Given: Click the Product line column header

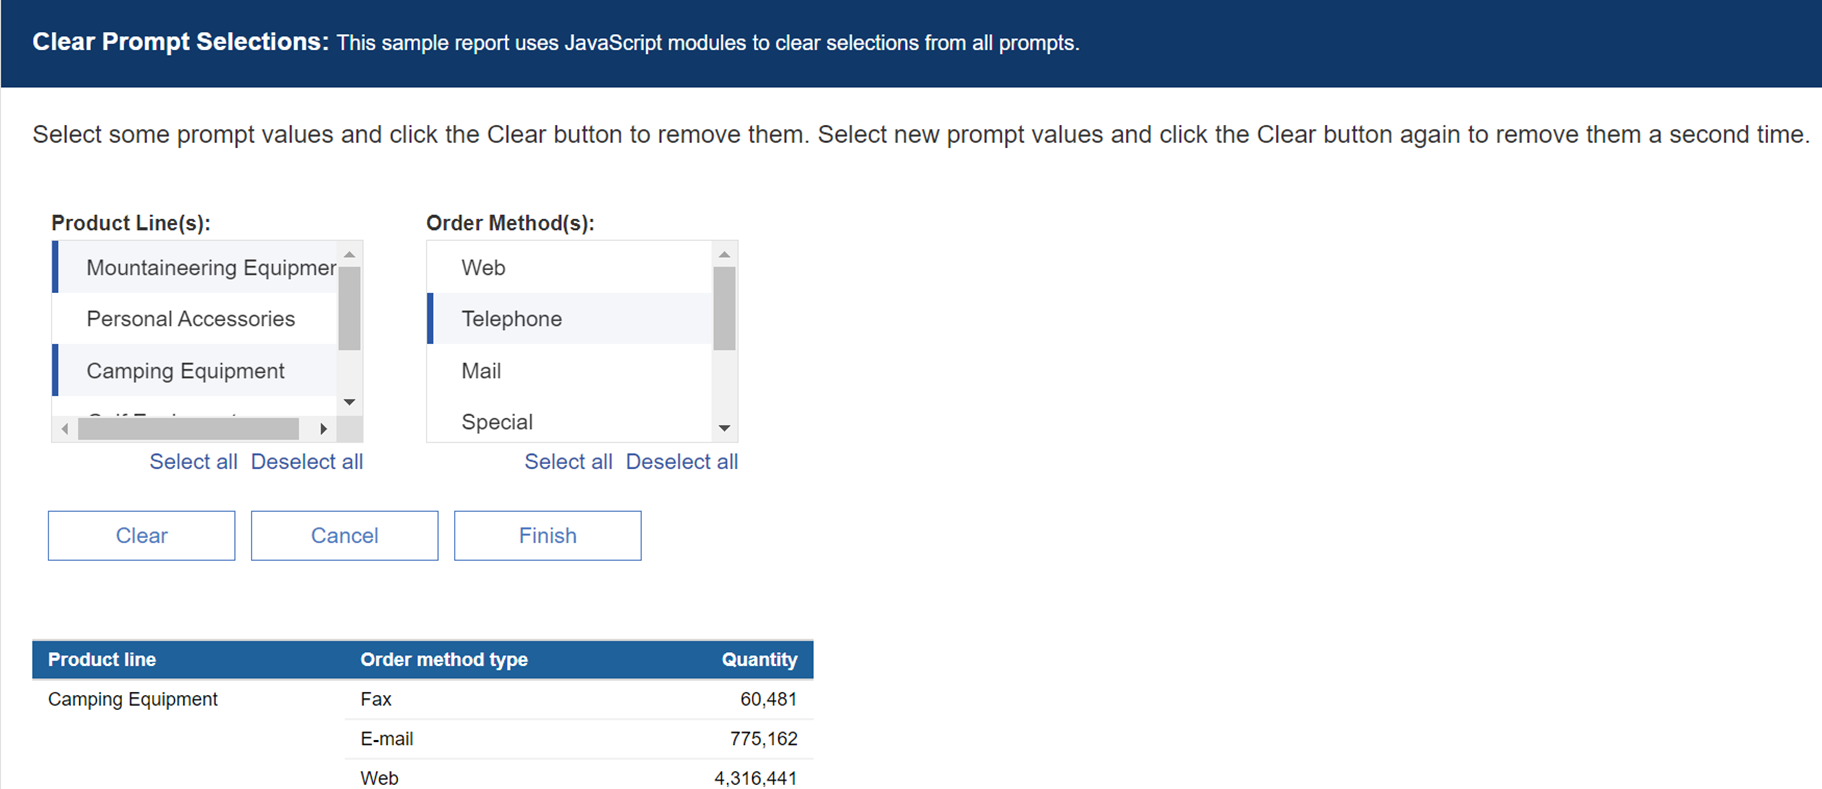Looking at the screenshot, I should (x=102, y=660).
